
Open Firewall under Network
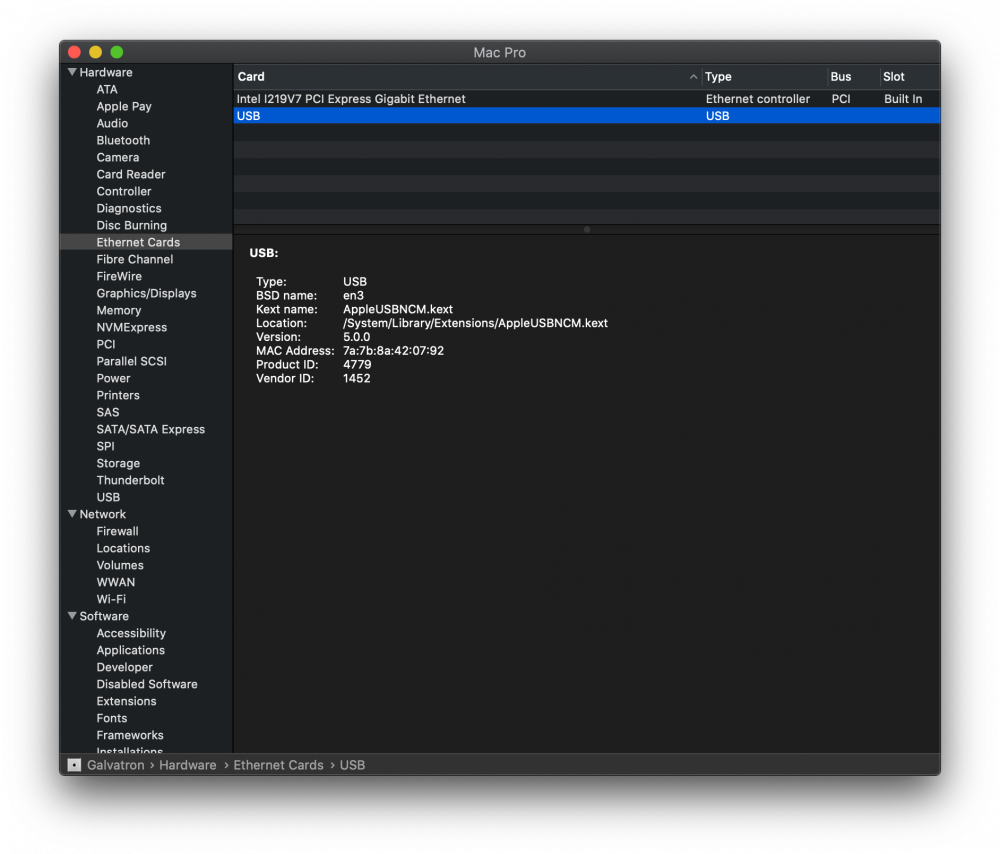(x=117, y=531)
